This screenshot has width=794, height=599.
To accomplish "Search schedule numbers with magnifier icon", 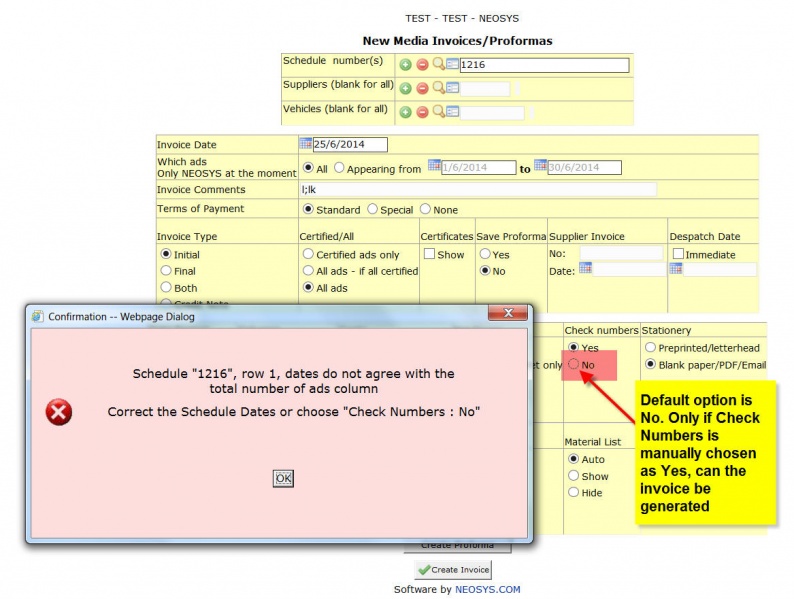I will pyautogui.click(x=439, y=64).
